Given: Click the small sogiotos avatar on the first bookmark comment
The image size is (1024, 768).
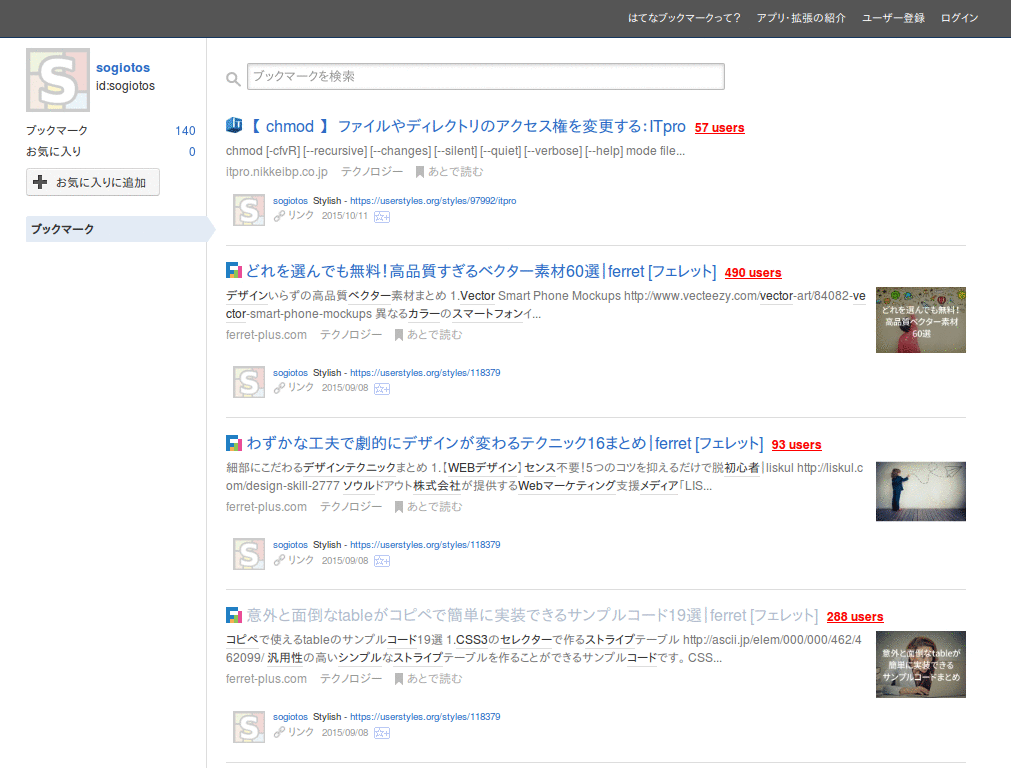Looking at the screenshot, I should 249,210.
